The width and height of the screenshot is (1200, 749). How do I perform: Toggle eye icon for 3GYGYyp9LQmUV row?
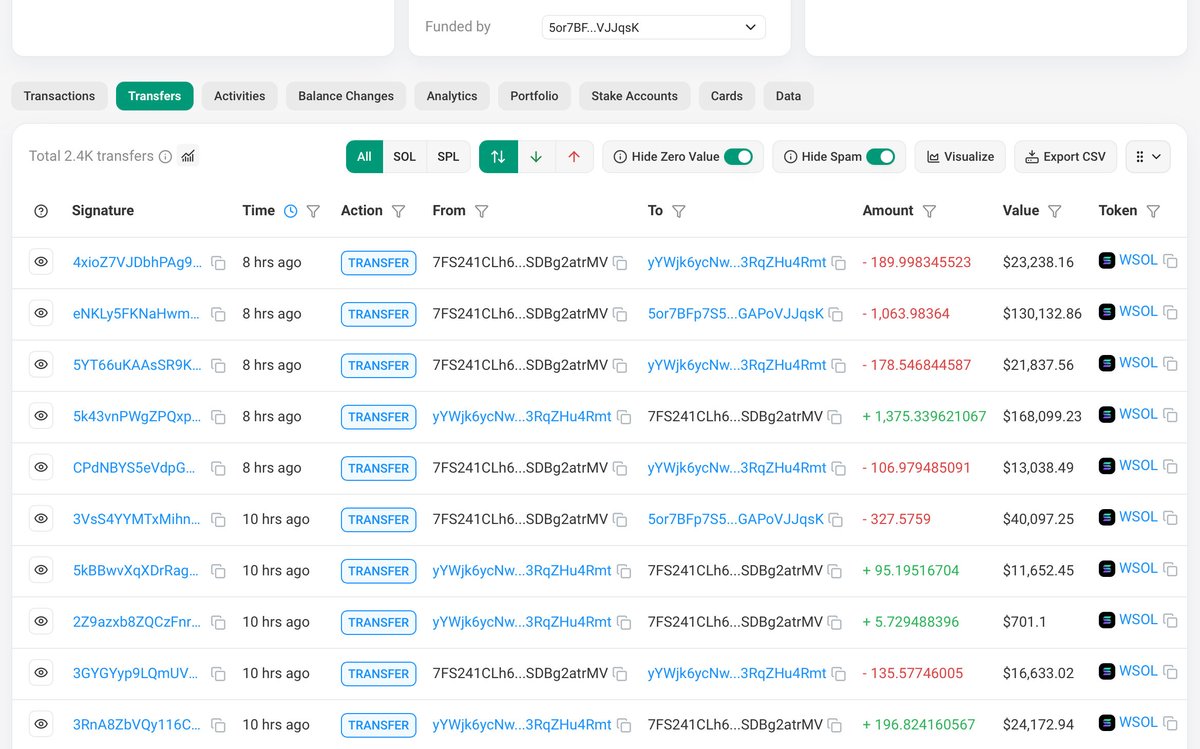pos(41,672)
